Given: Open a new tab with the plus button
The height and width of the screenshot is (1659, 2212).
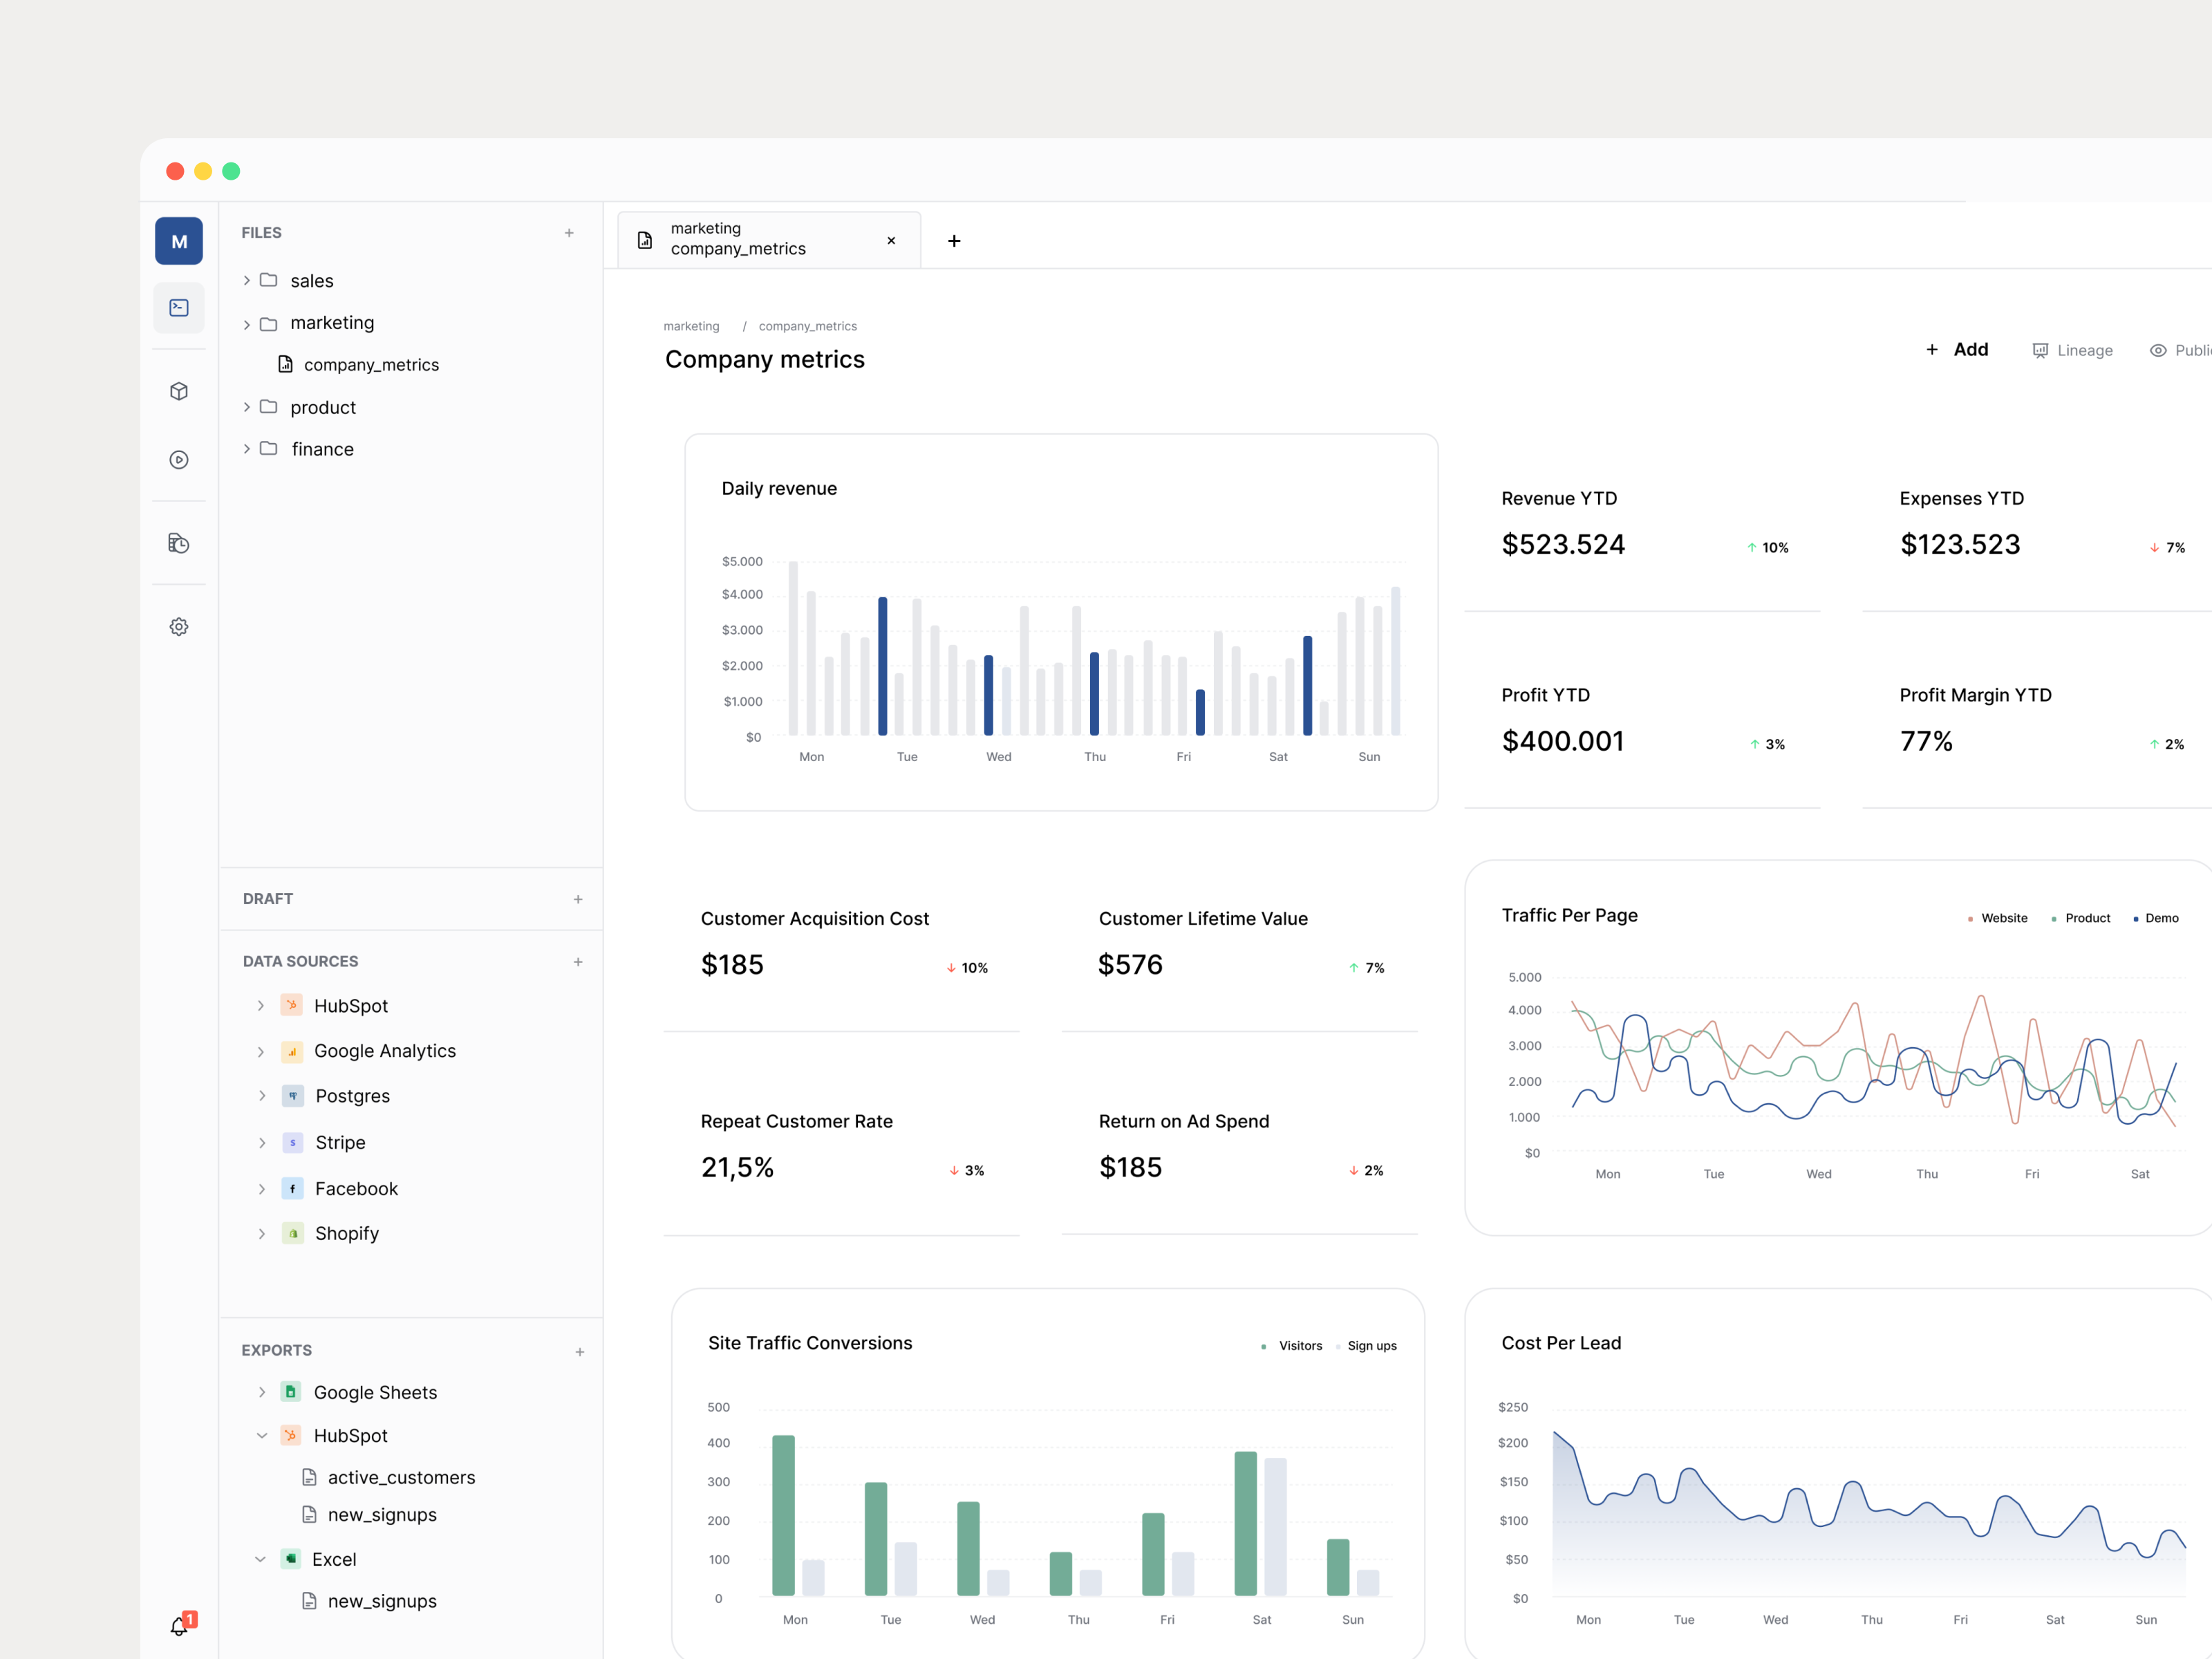Looking at the screenshot, I should 954,240.
